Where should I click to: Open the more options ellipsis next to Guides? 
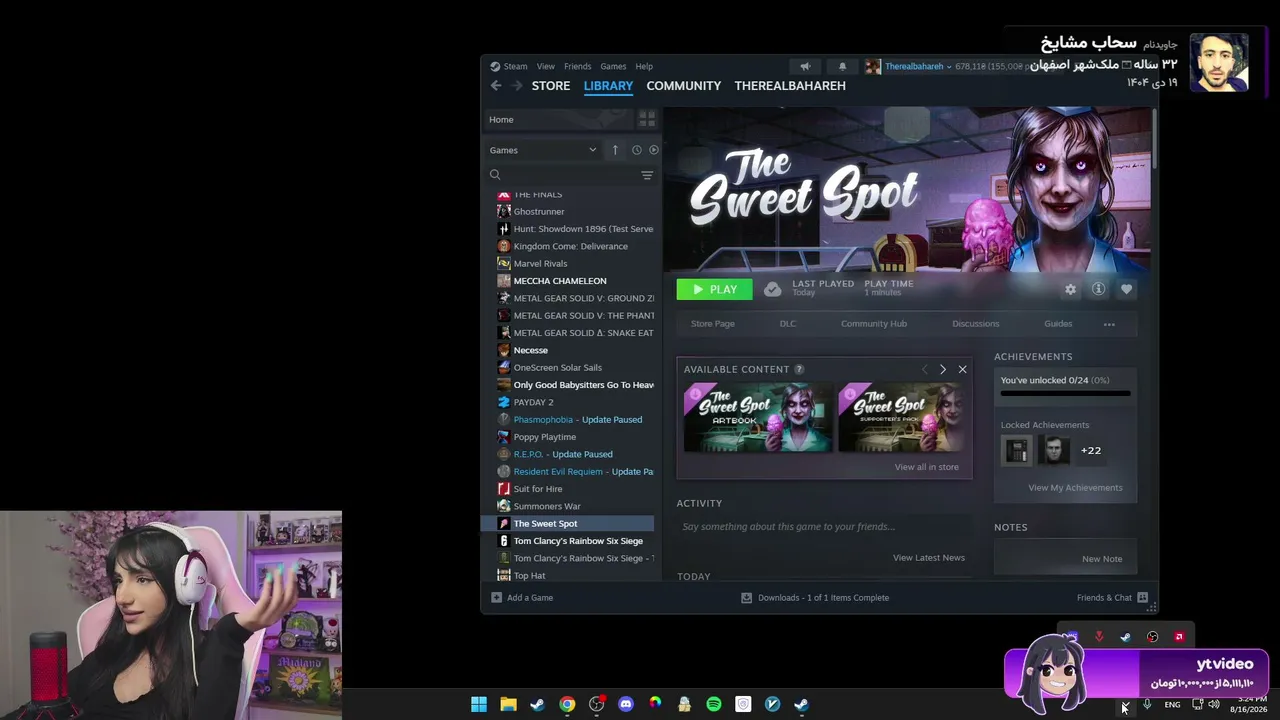(x=1109, y=324)
